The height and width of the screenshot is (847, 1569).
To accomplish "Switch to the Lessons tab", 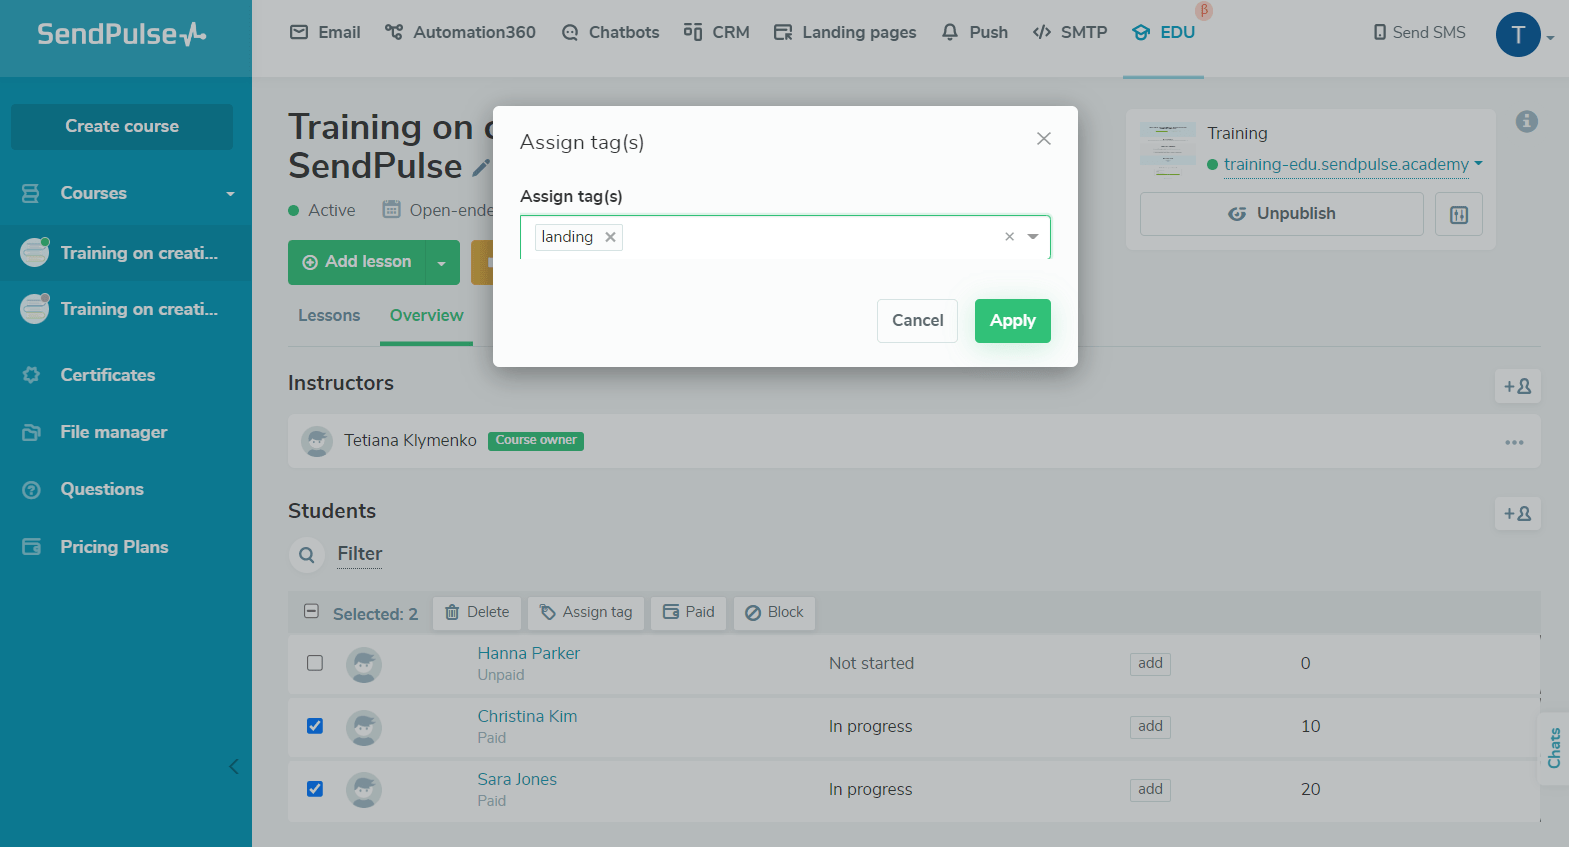I will point(329,316).
